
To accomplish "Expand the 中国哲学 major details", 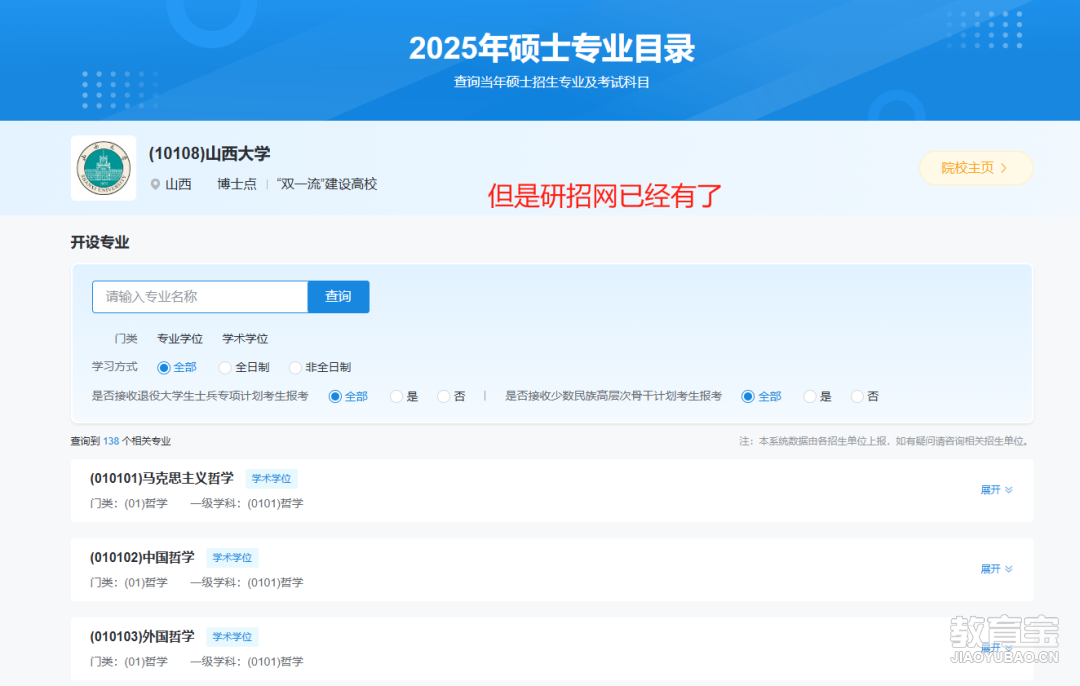I will [996, 569].
